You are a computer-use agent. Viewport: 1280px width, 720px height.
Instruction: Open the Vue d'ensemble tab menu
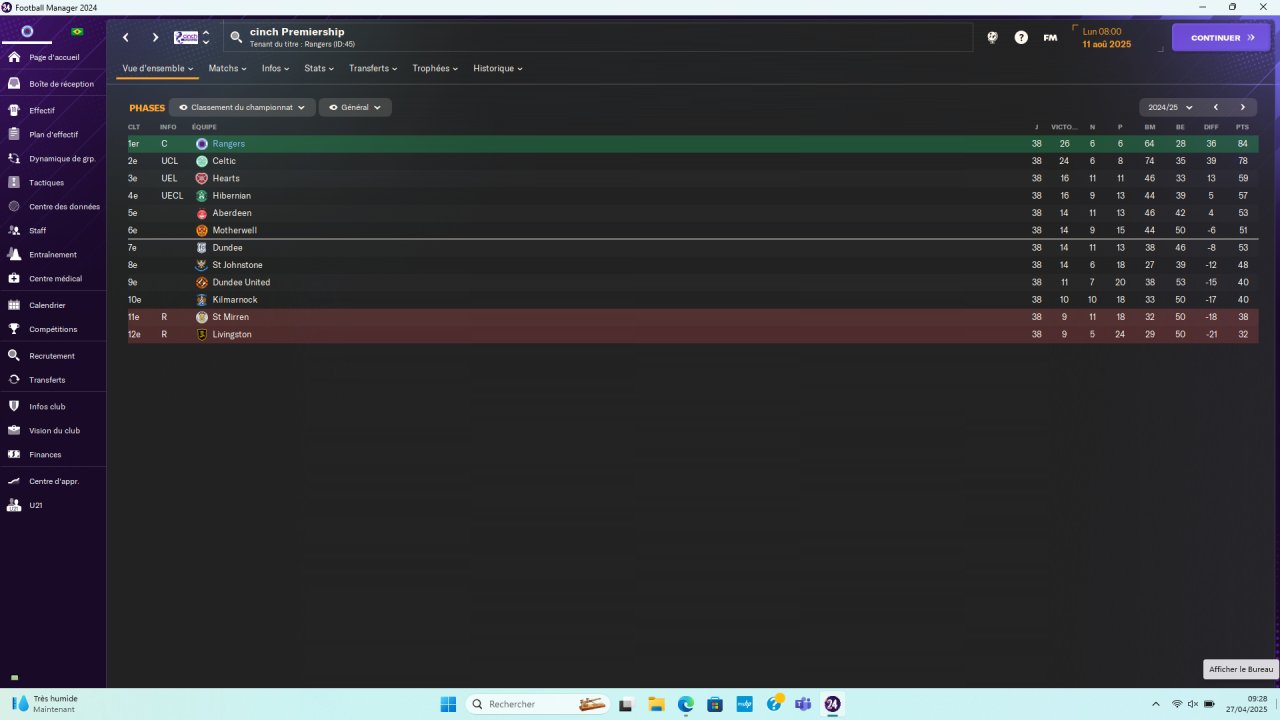tap(158, 68)
